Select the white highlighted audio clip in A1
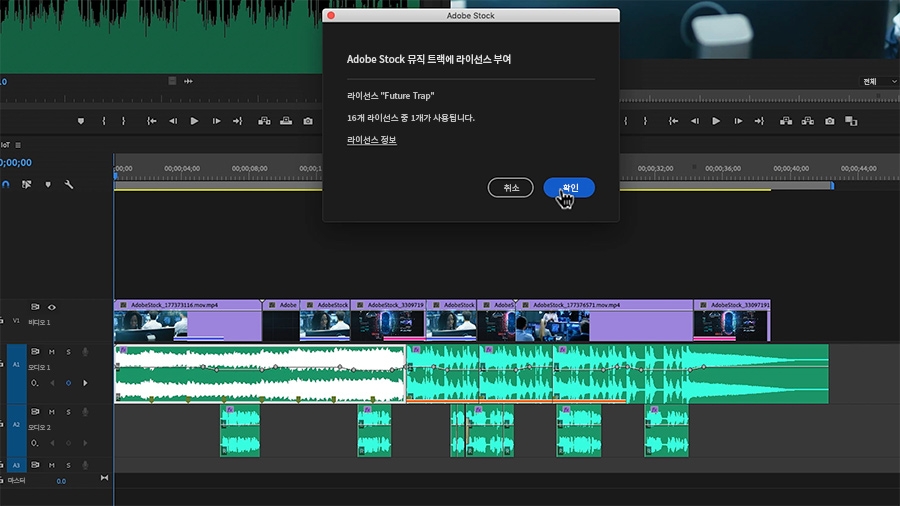The image size is (900, 506). [x=260, y=374]
